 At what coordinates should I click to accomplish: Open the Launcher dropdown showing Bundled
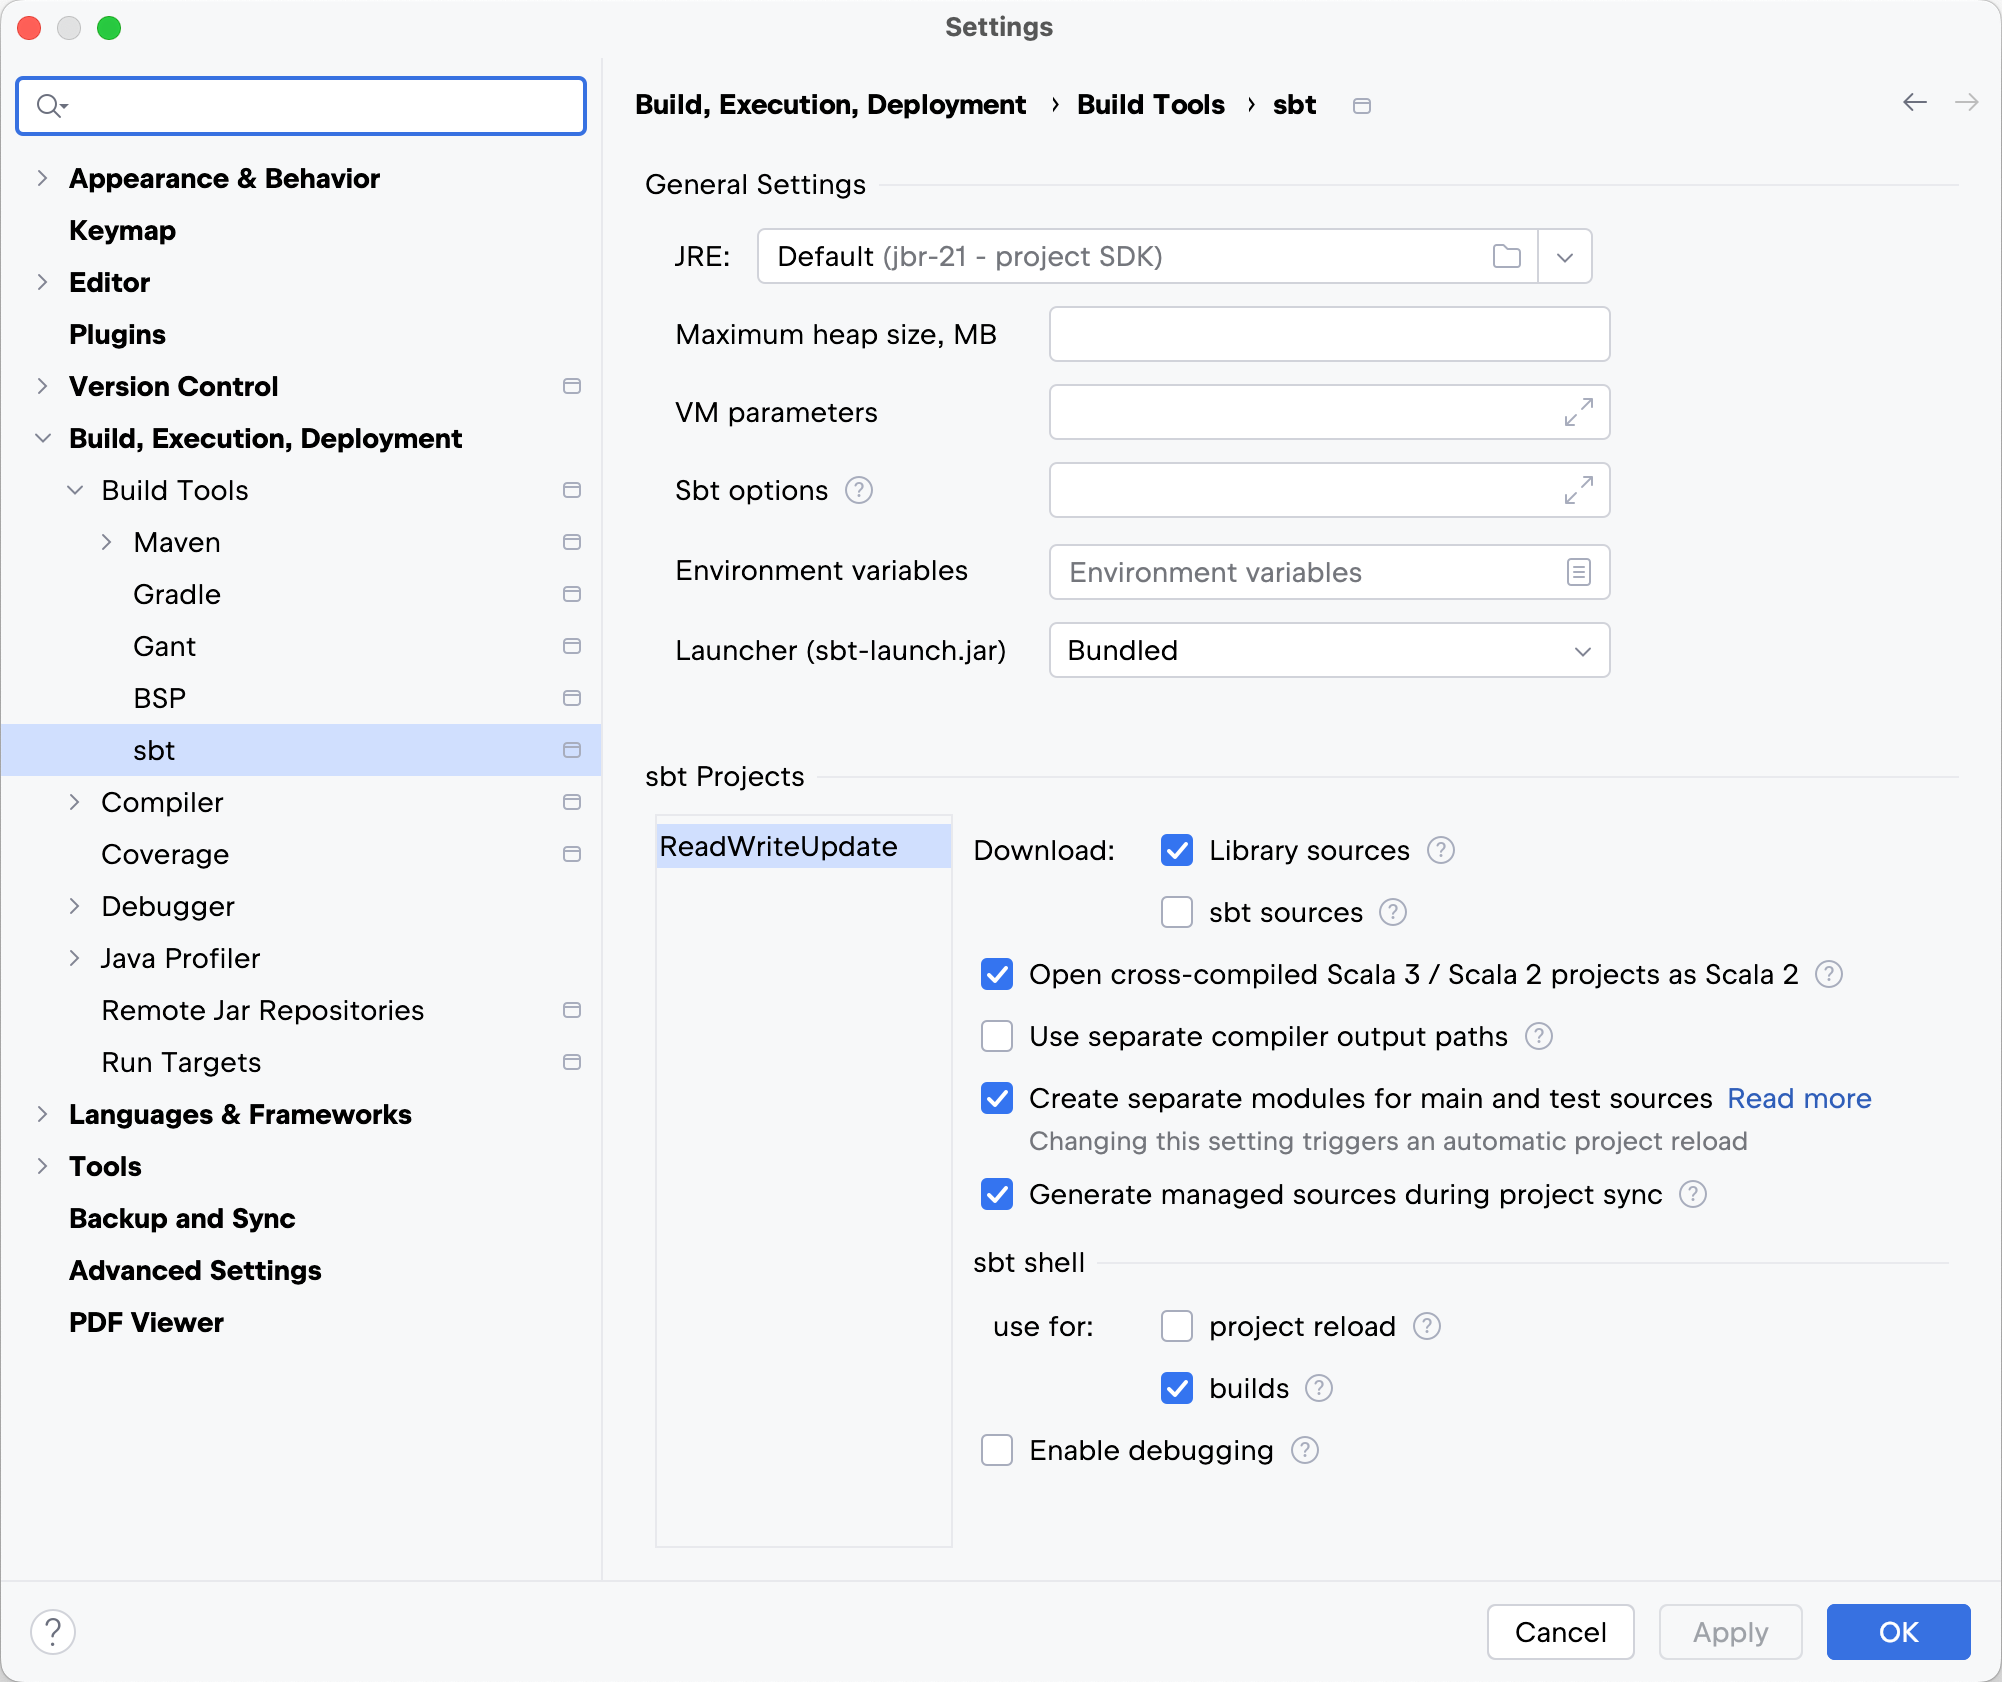coord(1328,650)
